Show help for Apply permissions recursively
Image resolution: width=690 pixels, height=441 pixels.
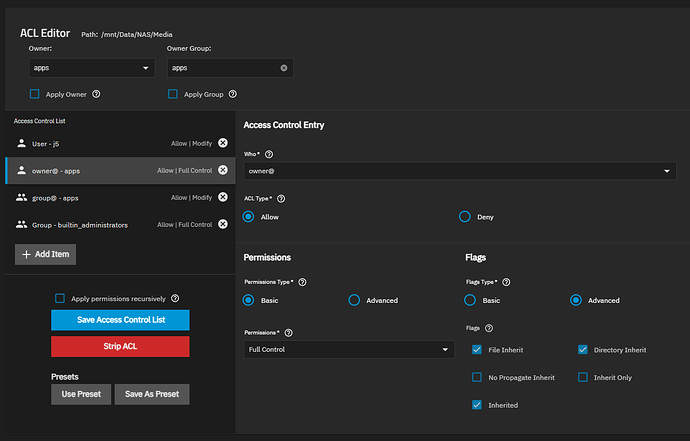(176, 298)
